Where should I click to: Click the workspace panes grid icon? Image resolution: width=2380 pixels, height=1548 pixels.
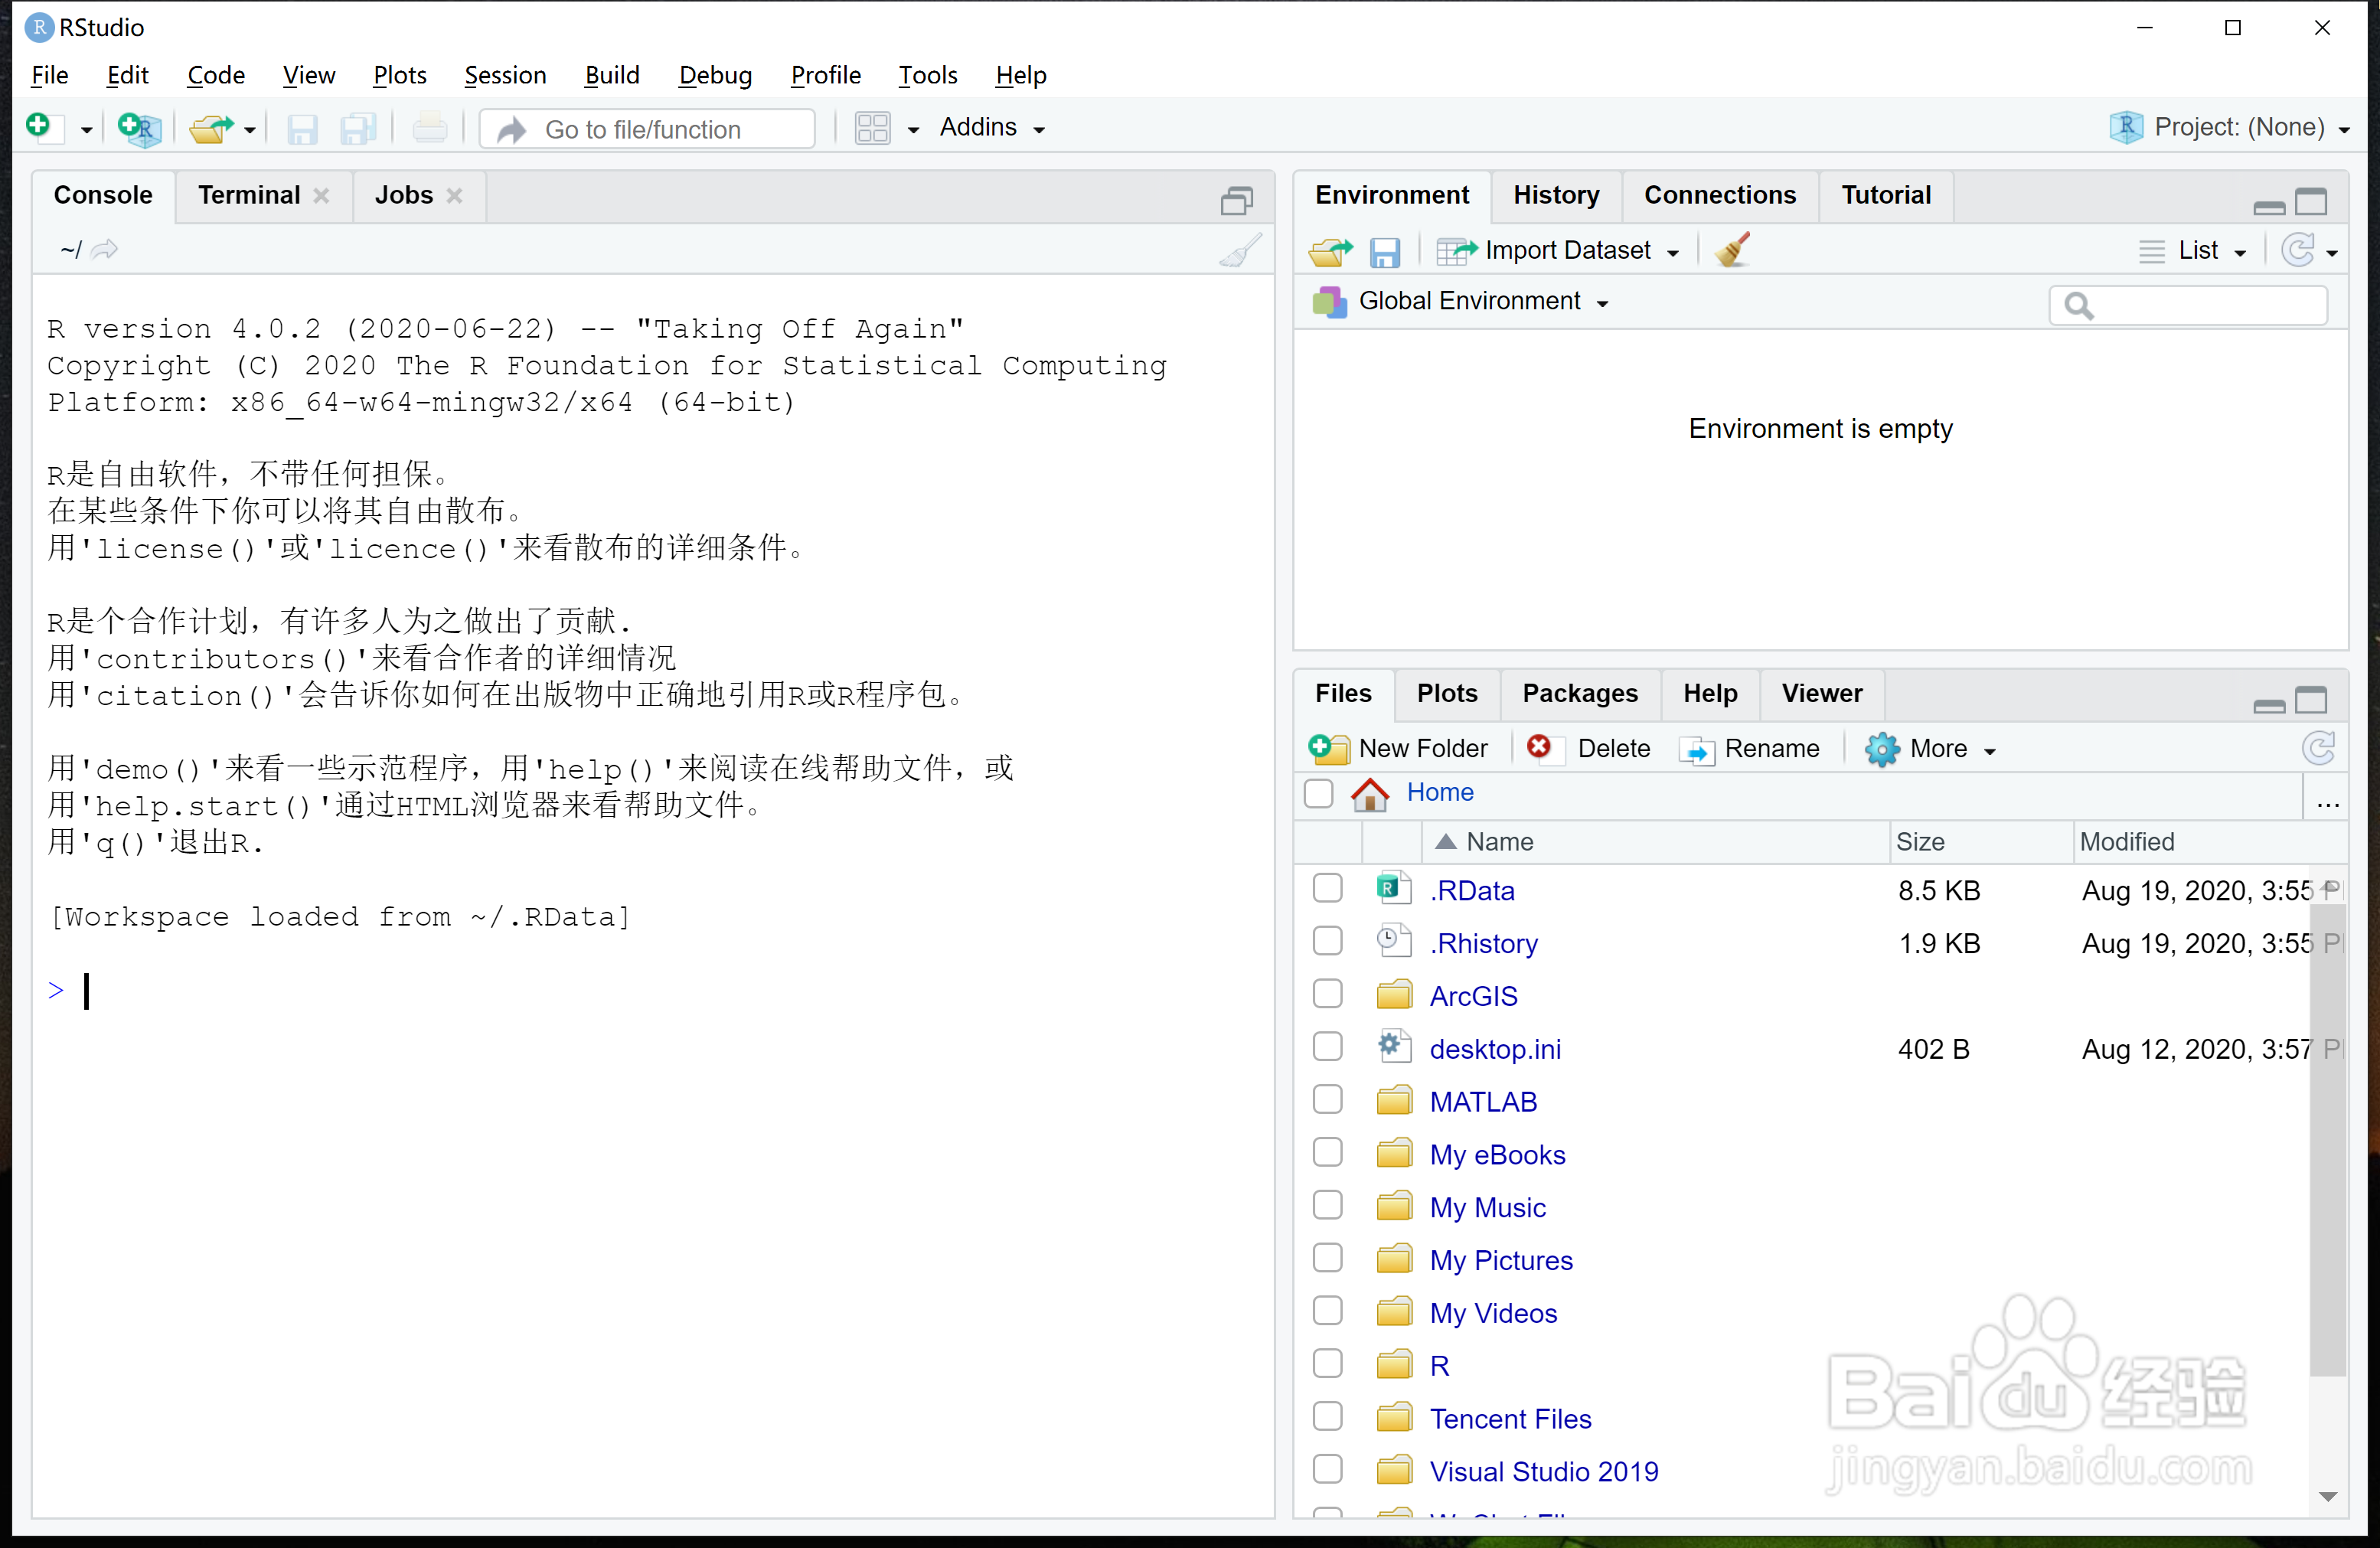(x=872, y=128)
